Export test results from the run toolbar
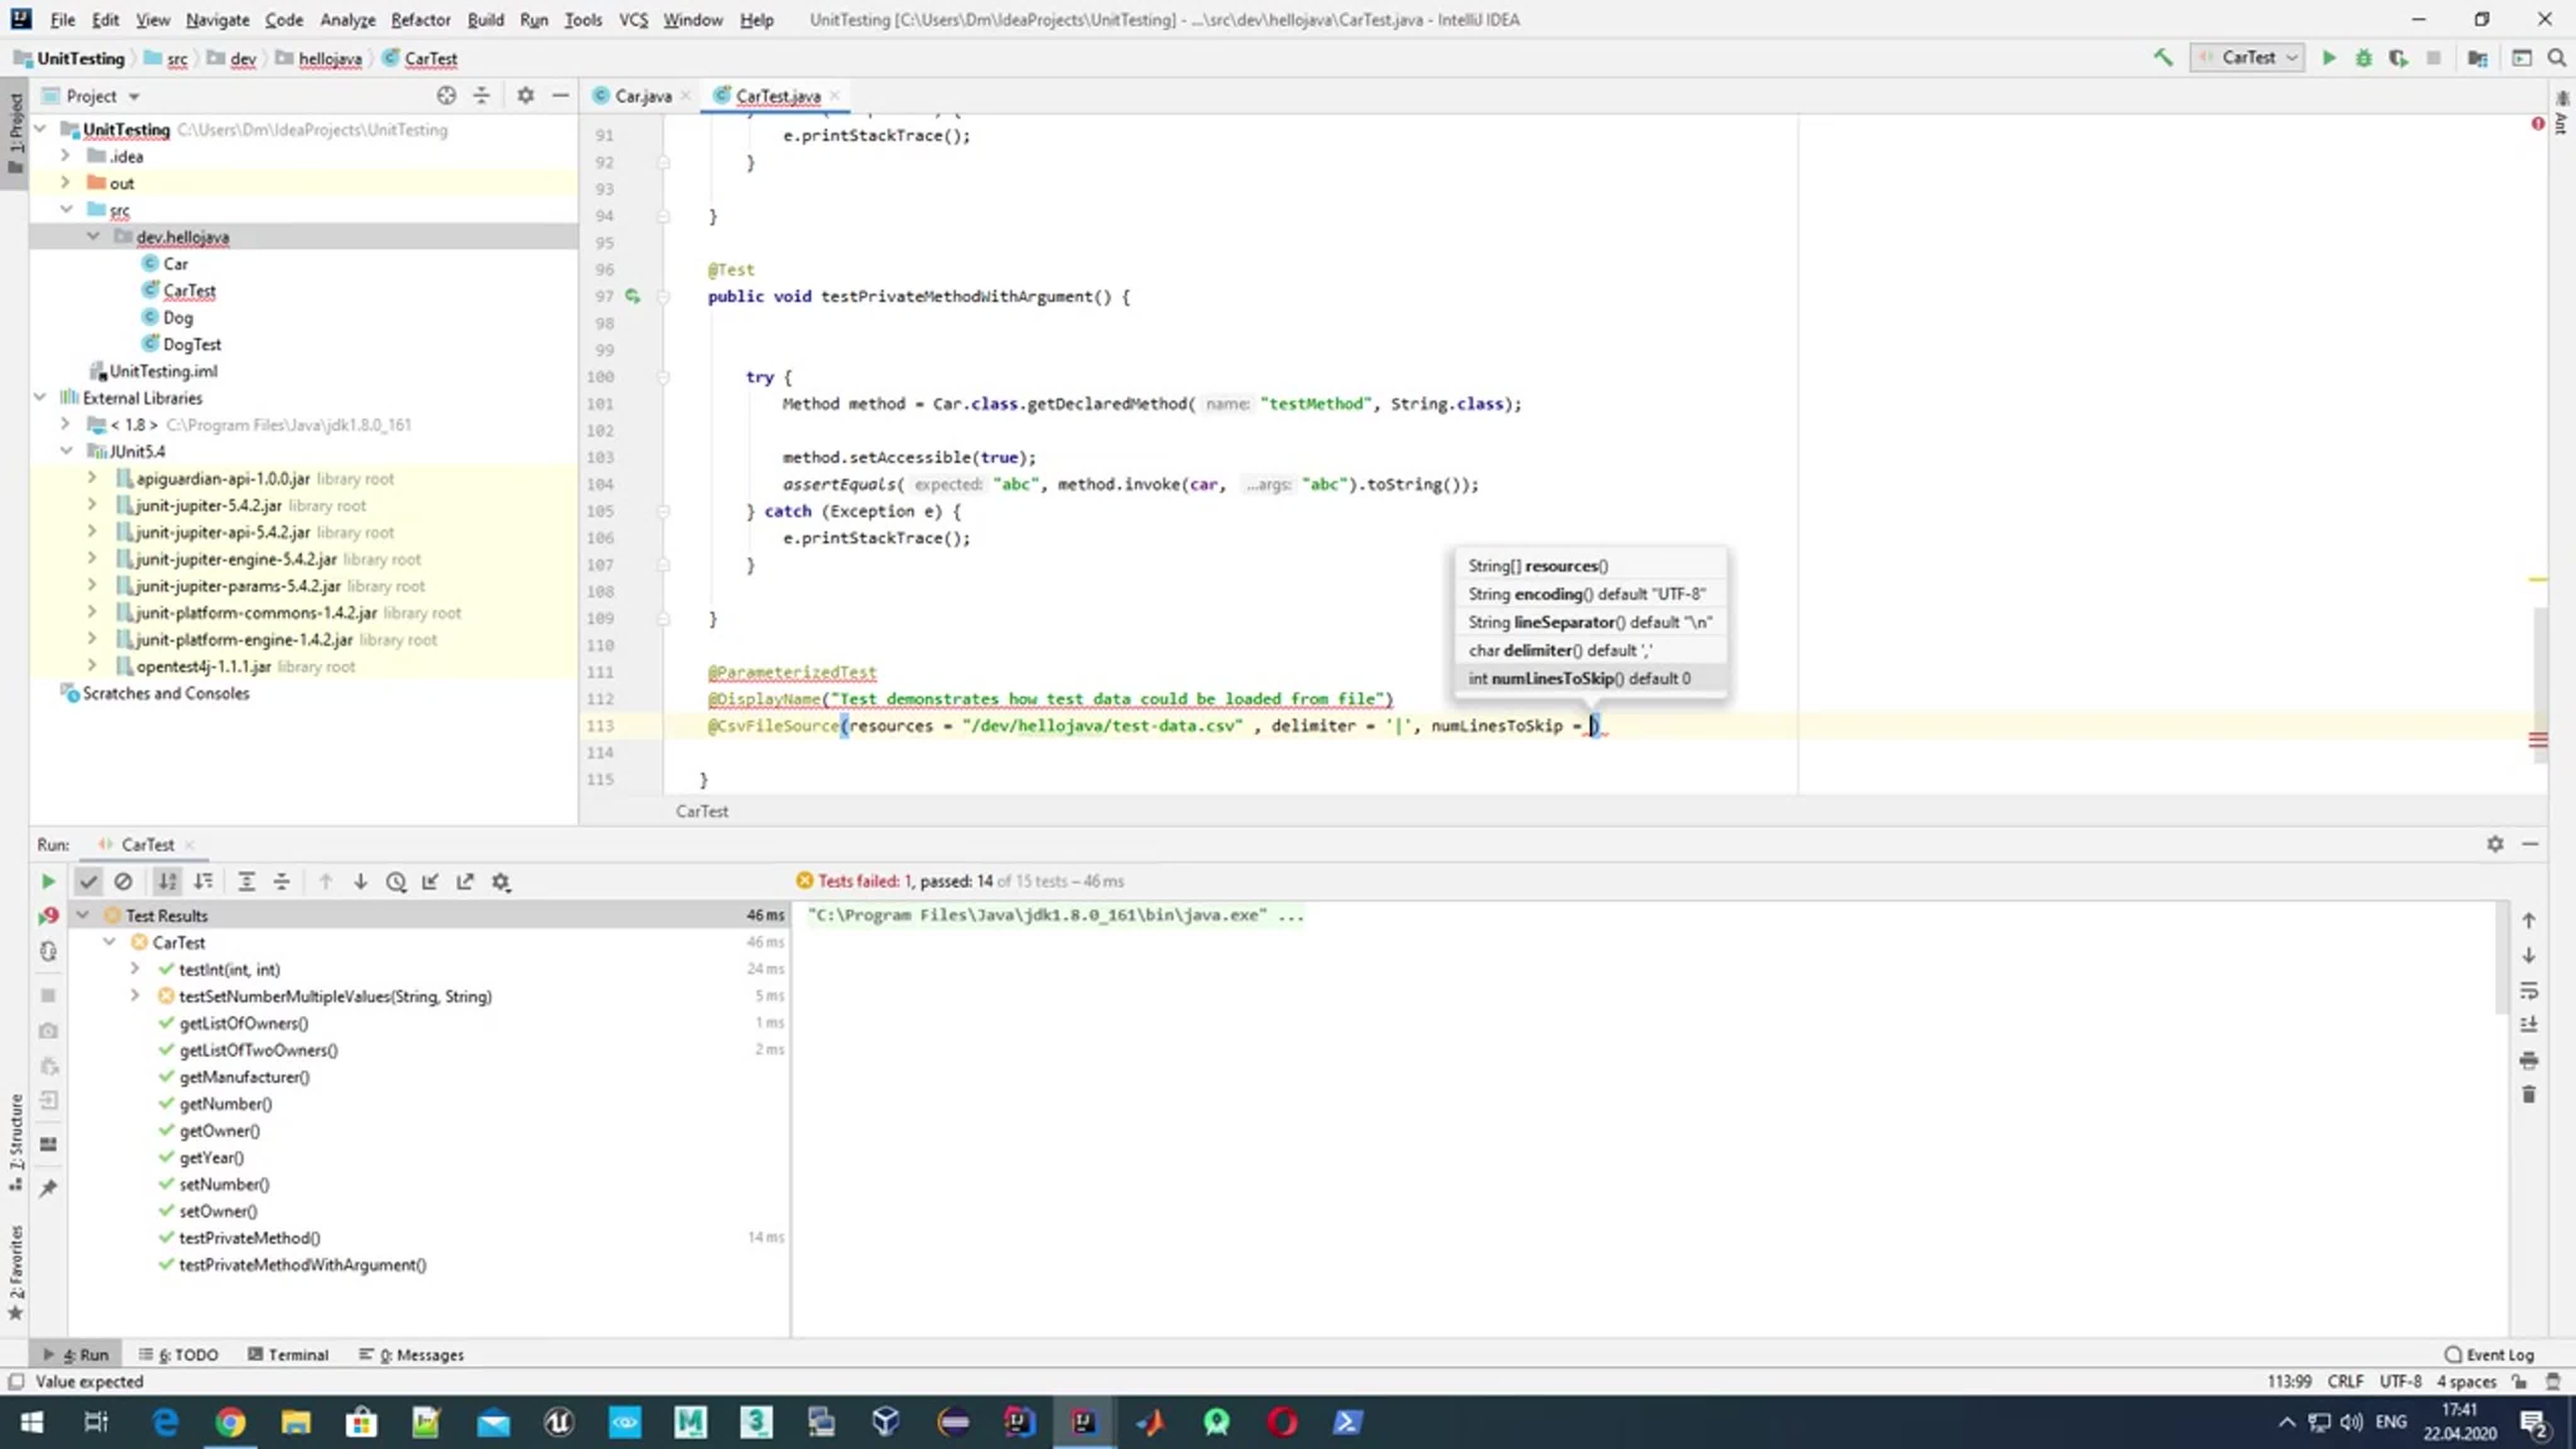 click(x=465, y=881)
